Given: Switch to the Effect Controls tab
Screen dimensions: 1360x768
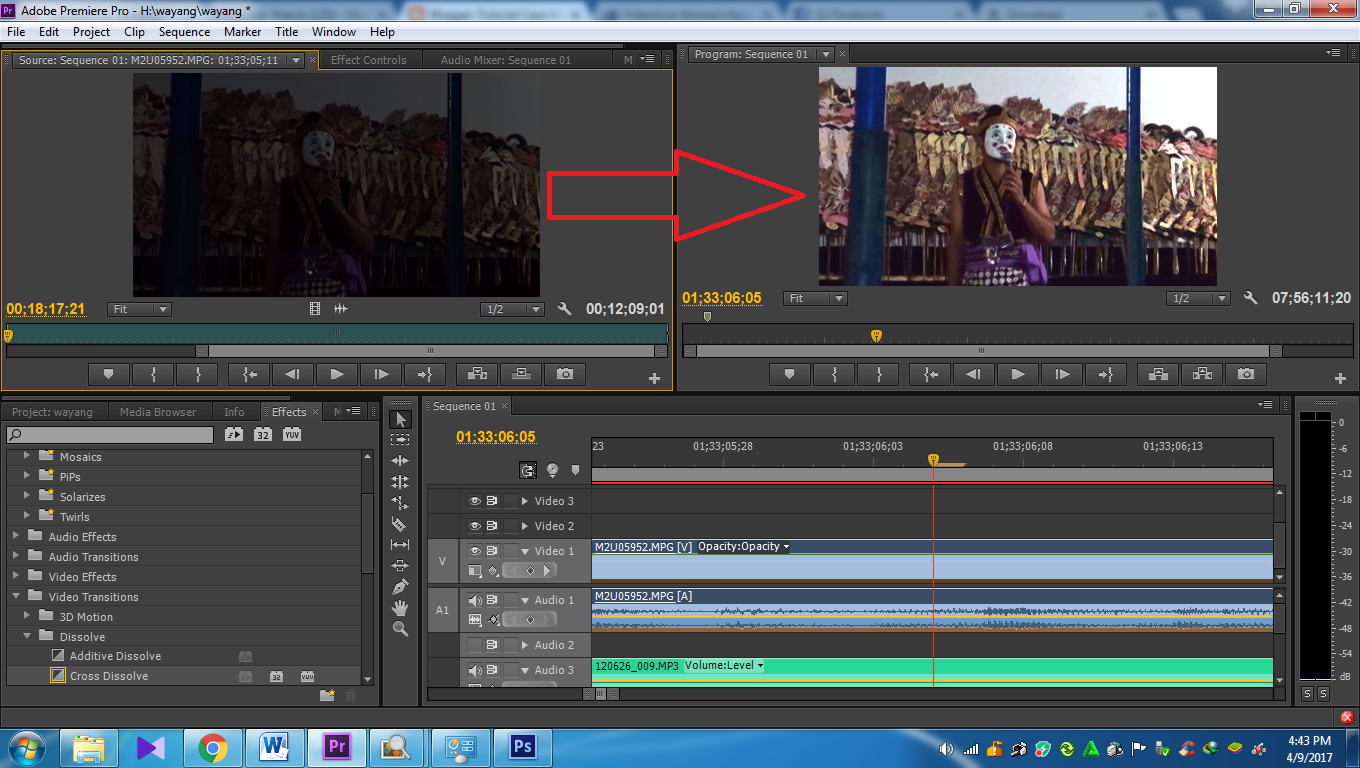Looking at the screenshot, I should (x=368, y=60).
